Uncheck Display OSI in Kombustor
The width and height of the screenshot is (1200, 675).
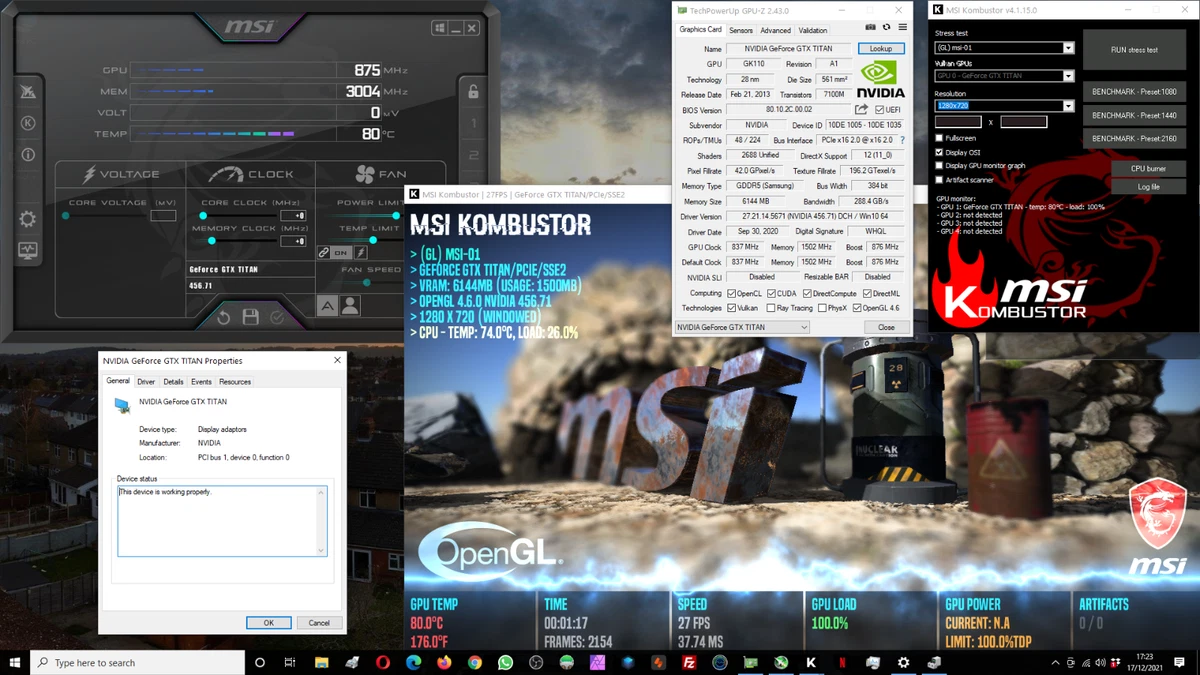coord(939,152)
